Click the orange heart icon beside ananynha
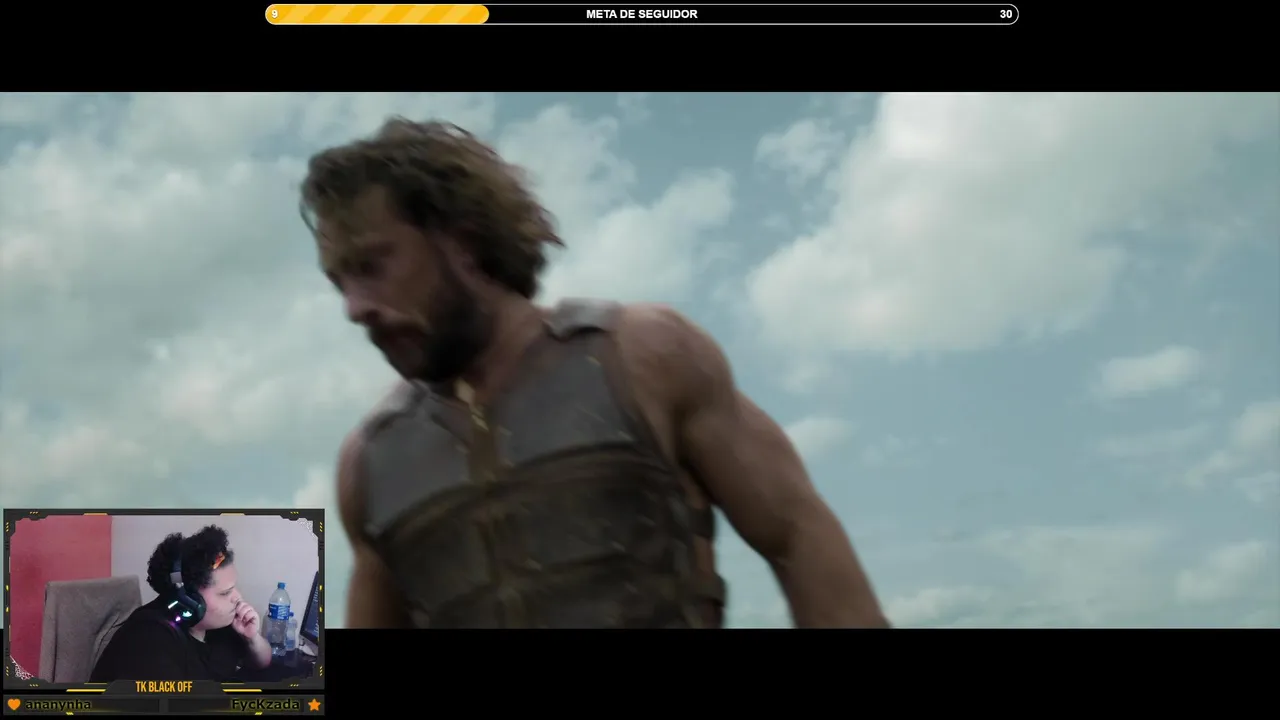 pos(14,705)
